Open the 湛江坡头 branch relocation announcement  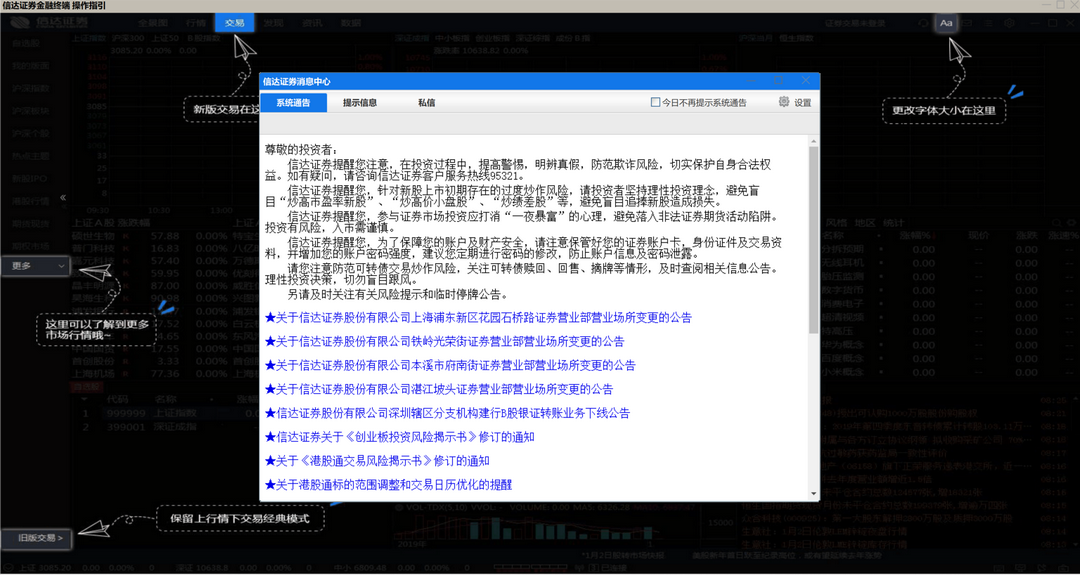pyautogui.click(x=439, y=389)
